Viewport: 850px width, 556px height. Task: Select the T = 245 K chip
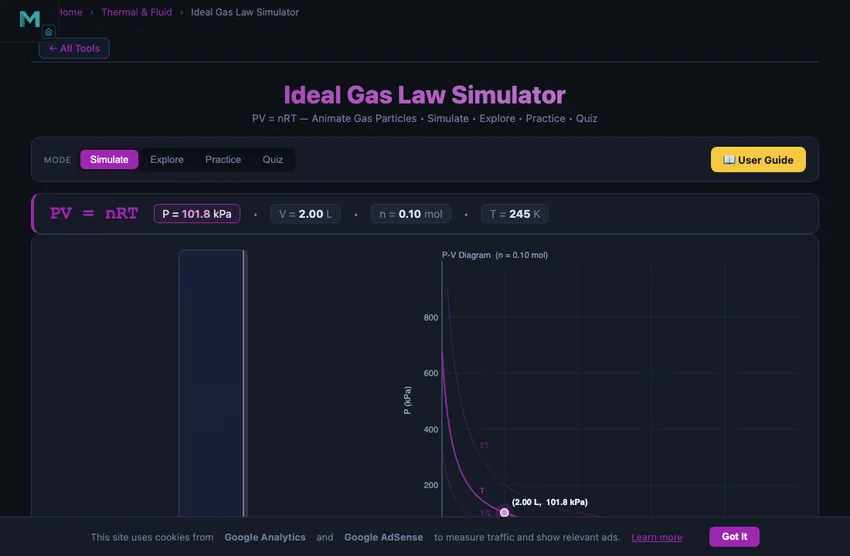coord(514,214)
